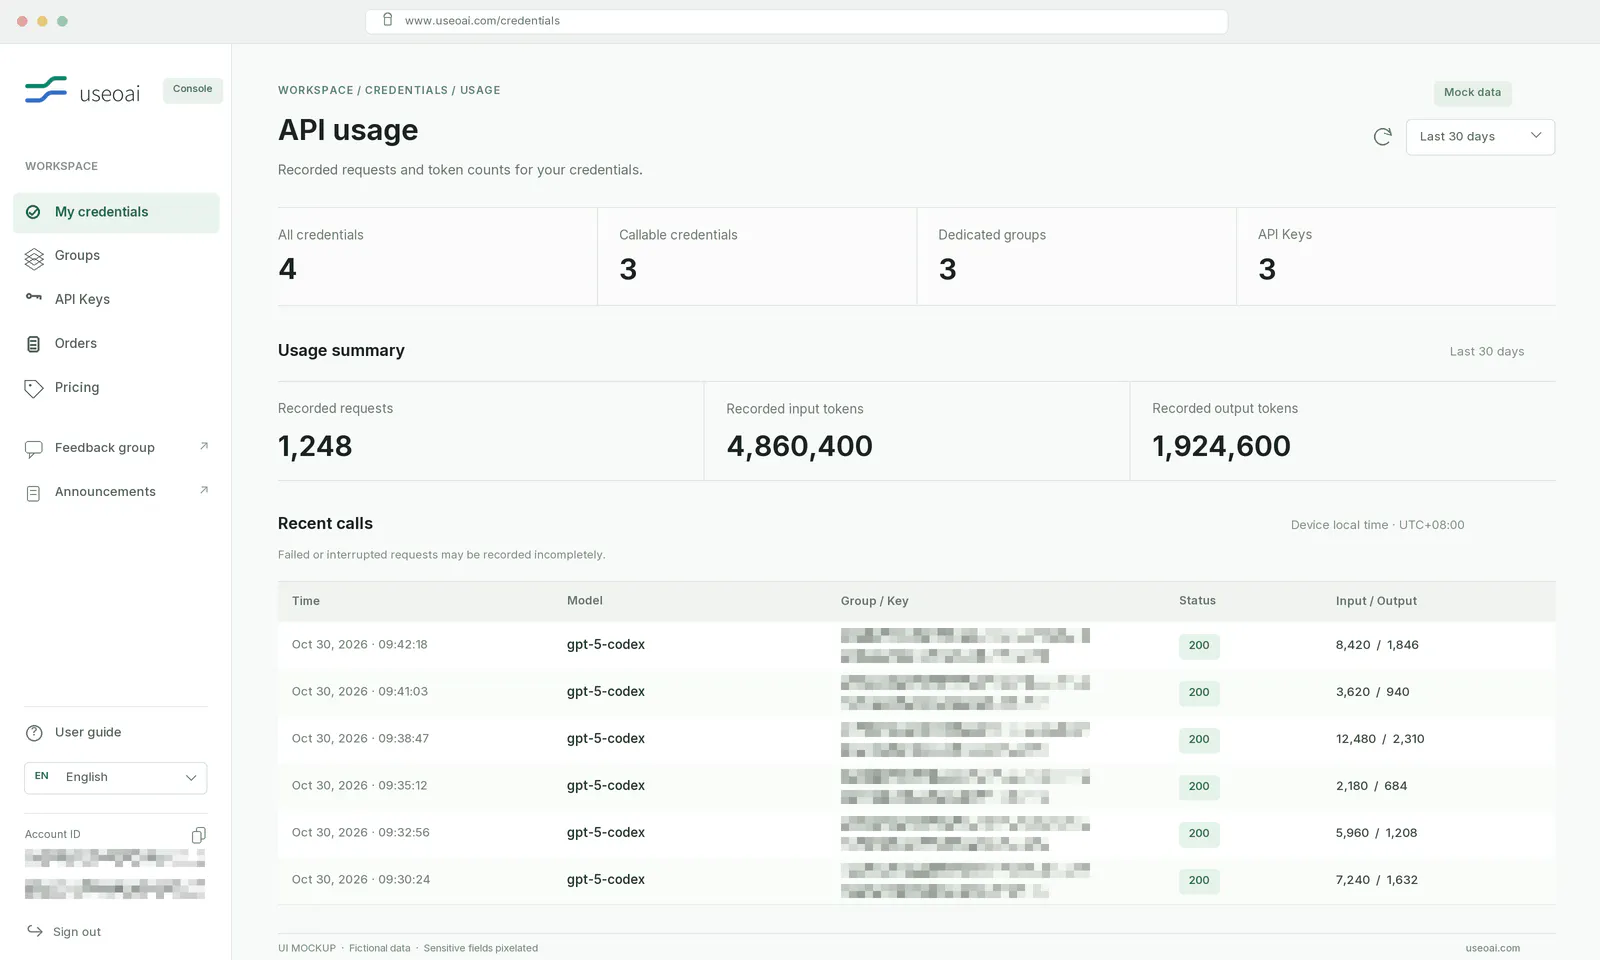Open the User guide link
The width and height of the screenshot is (1600, 960).
88,733
